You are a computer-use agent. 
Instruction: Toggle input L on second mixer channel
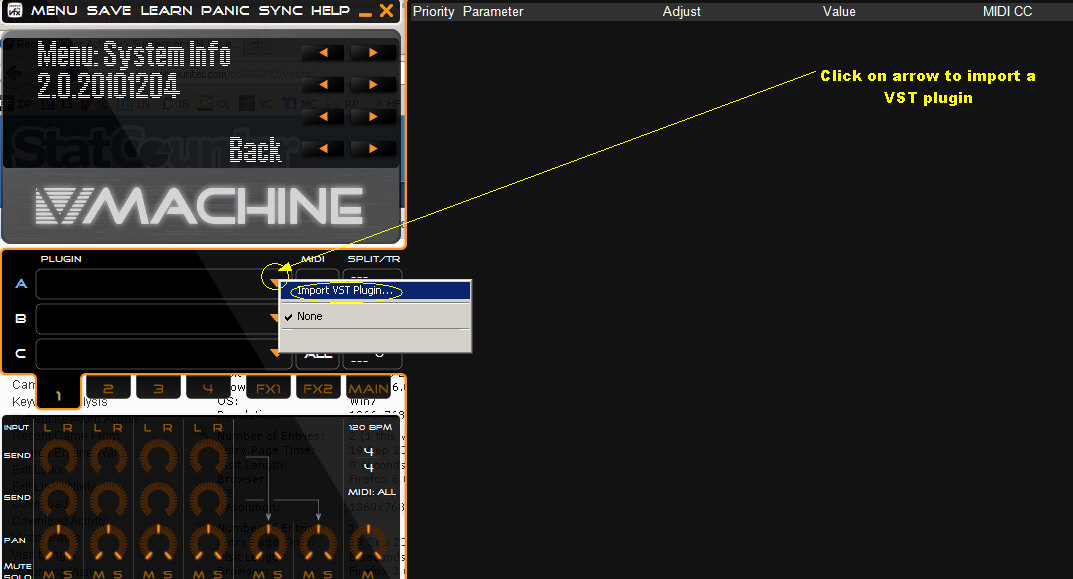[x=98, y=428]
